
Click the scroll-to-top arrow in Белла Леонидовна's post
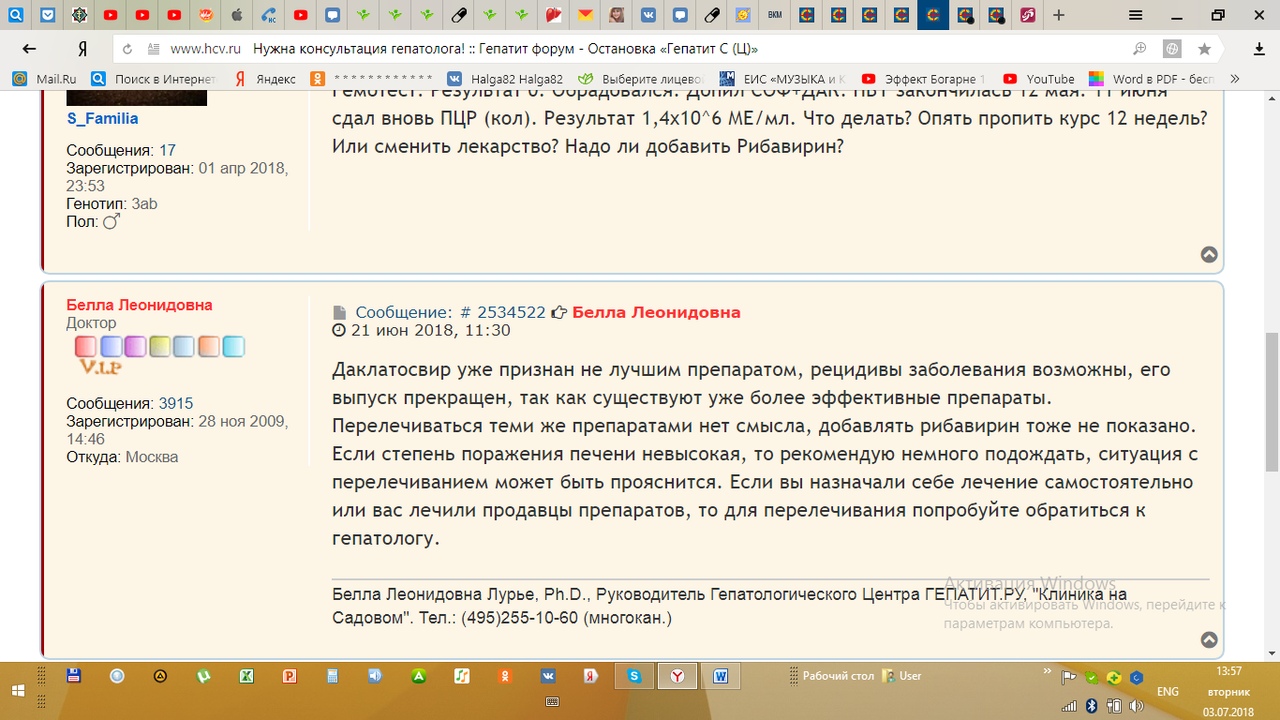[x=1209, y=640]
